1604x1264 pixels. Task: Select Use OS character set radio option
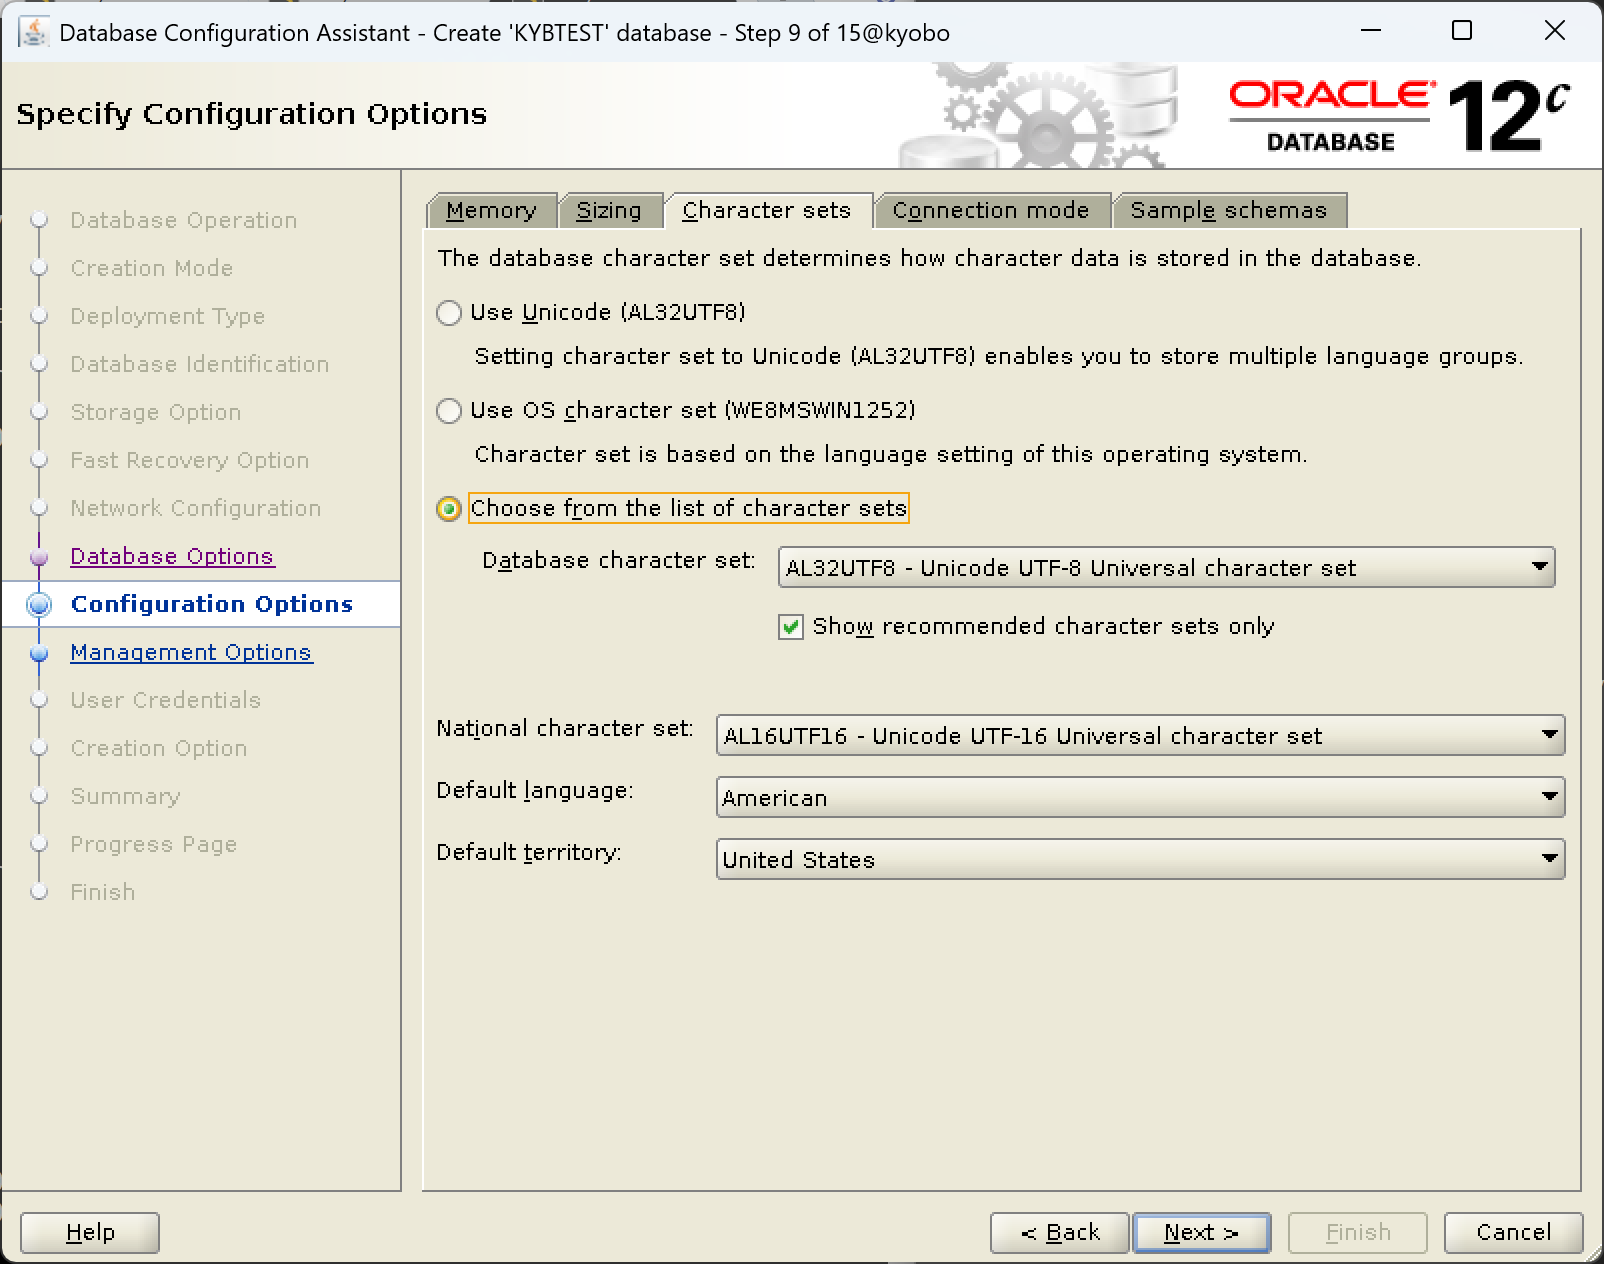(x=449, y=411)
